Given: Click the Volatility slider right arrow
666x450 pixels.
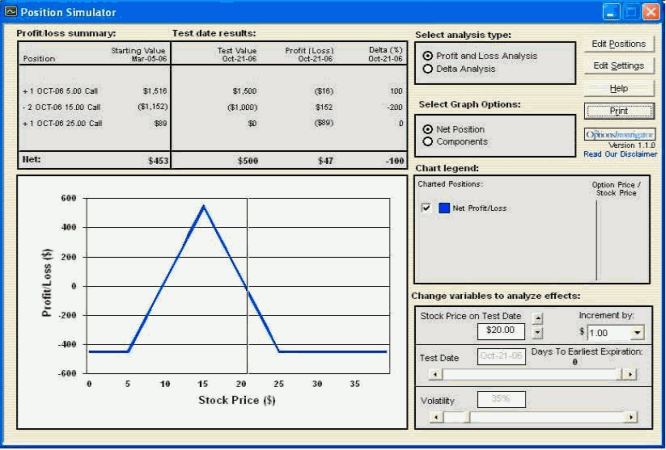Looking at the screenshot, I should [x=629, y=416].
